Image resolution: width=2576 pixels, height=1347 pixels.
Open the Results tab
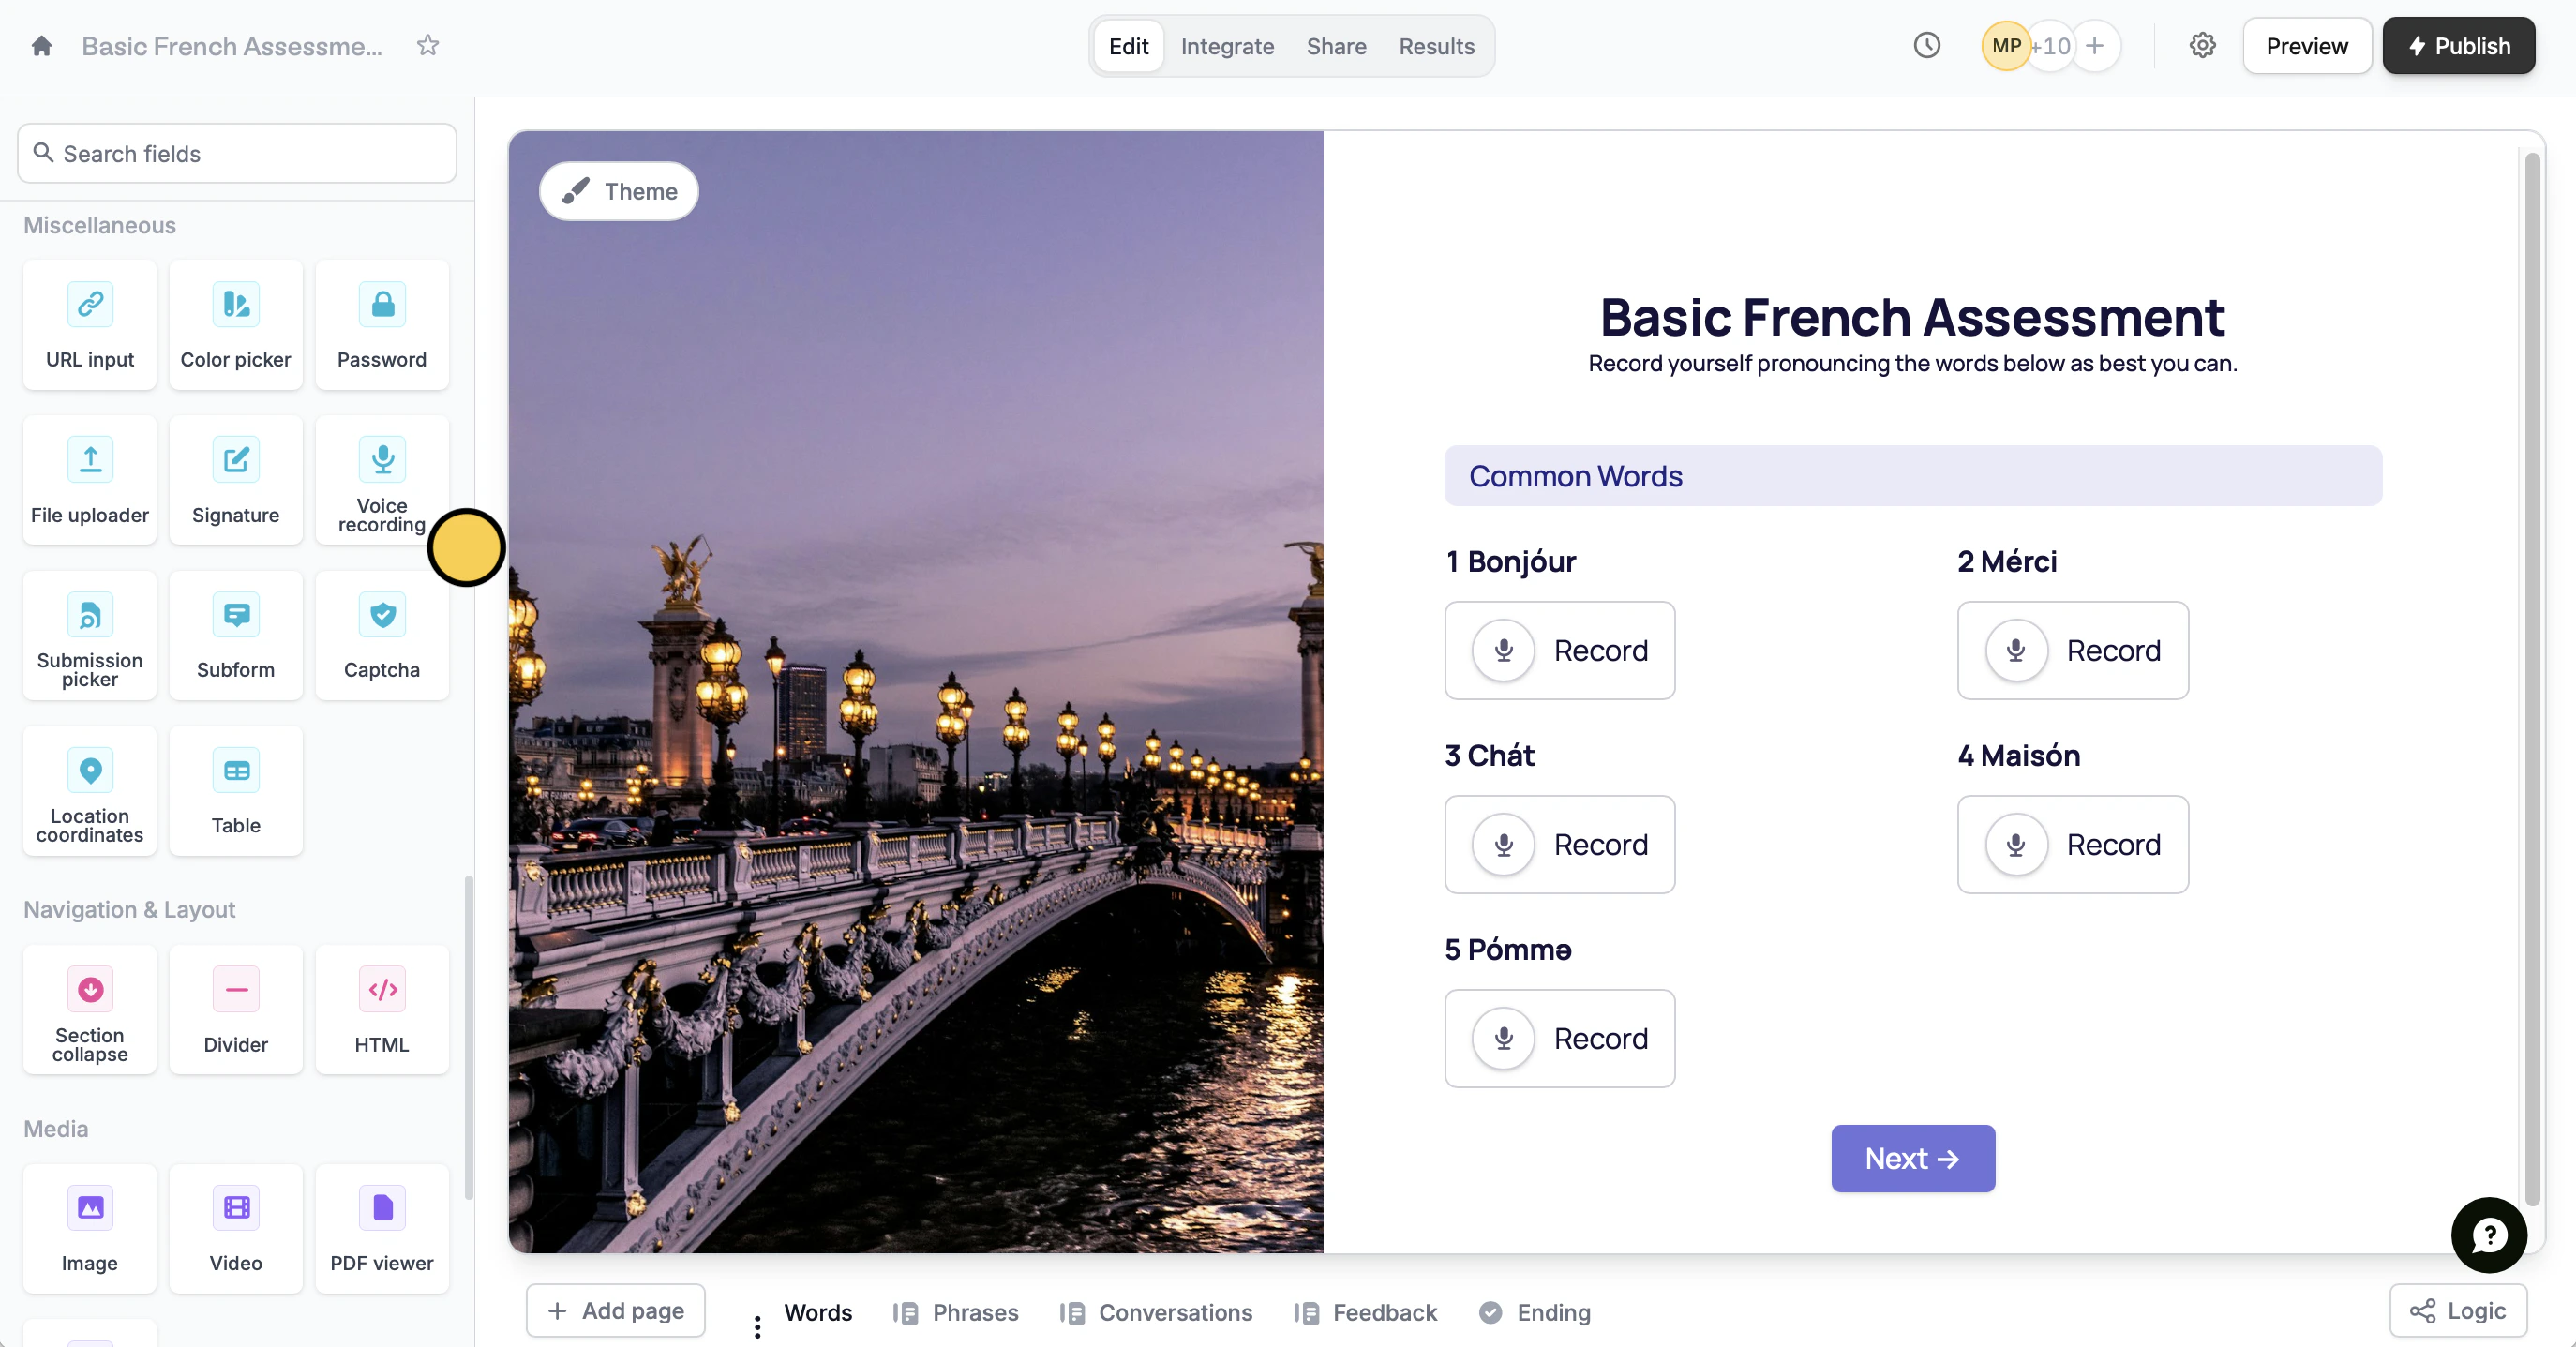pos(1436,46)
